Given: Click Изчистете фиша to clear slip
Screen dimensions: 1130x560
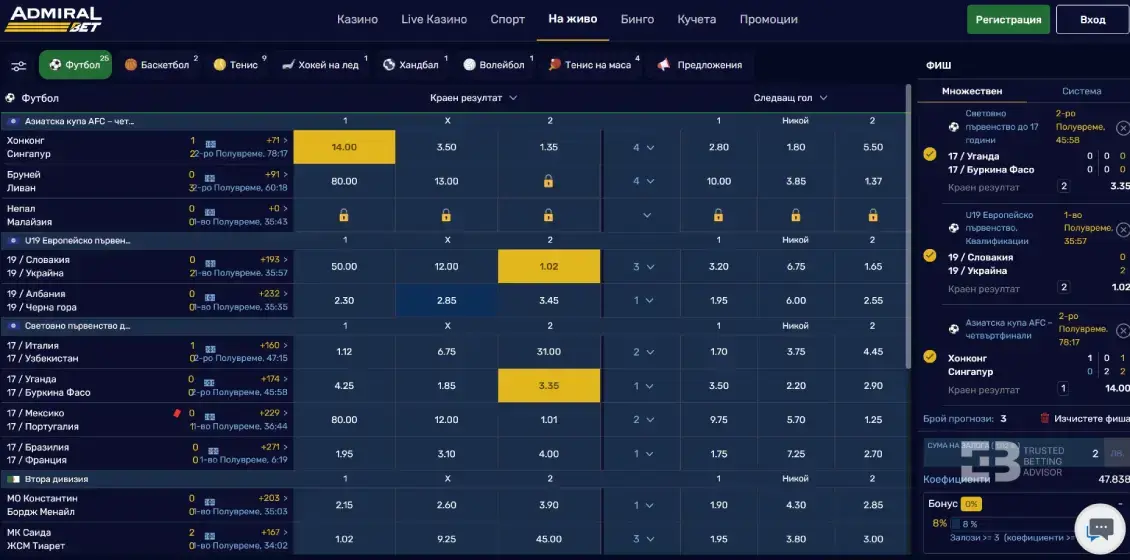Looking at the screenshot, I should (x=1084, y=418).
